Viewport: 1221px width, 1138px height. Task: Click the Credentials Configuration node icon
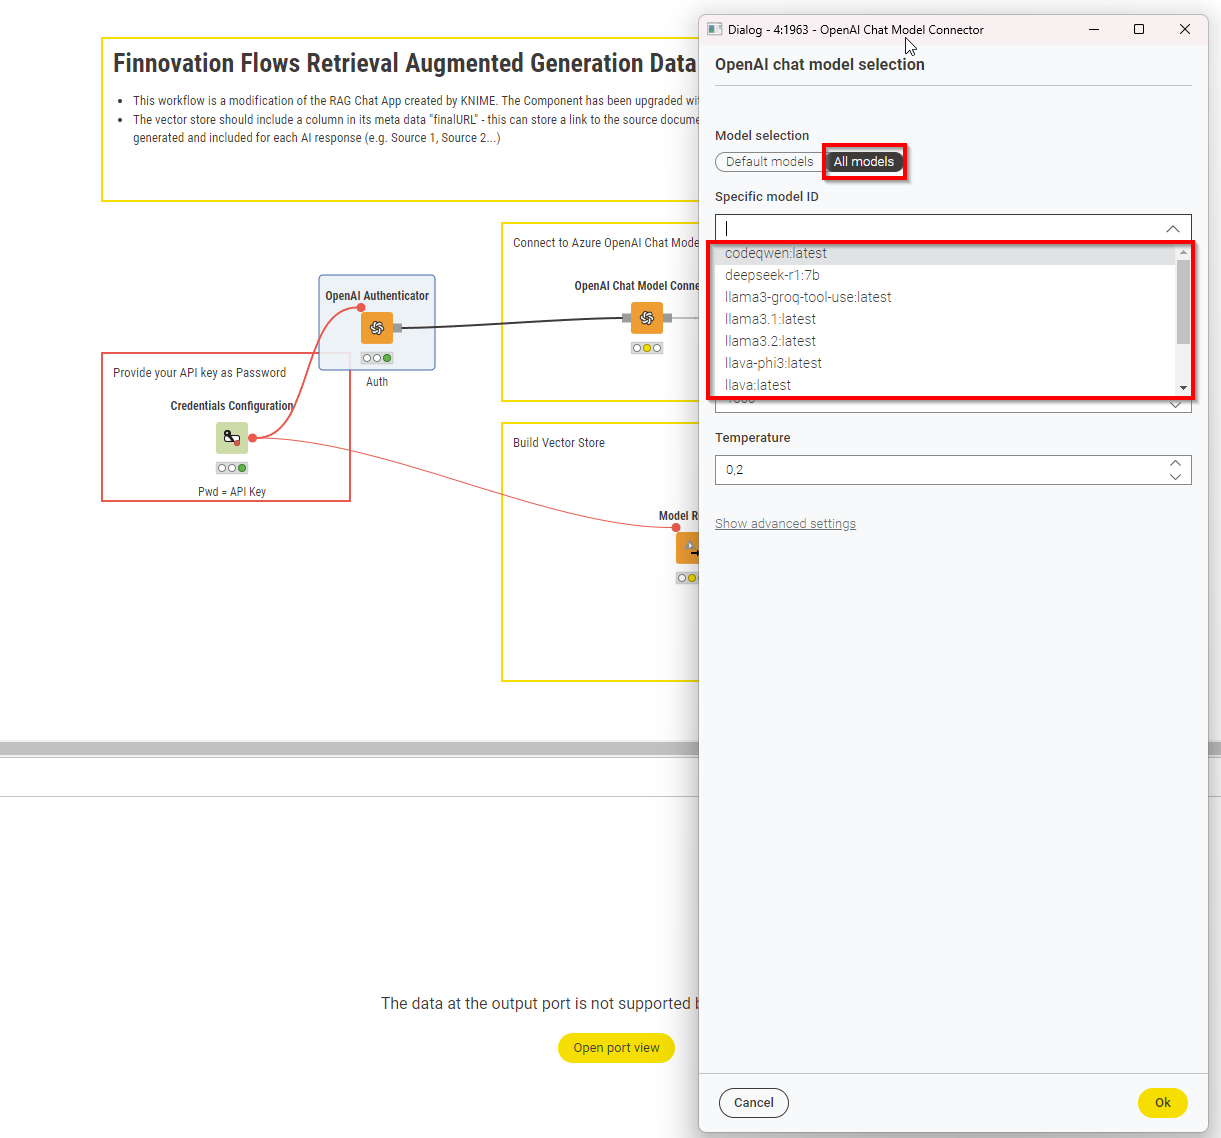click(x=232, y=438)
